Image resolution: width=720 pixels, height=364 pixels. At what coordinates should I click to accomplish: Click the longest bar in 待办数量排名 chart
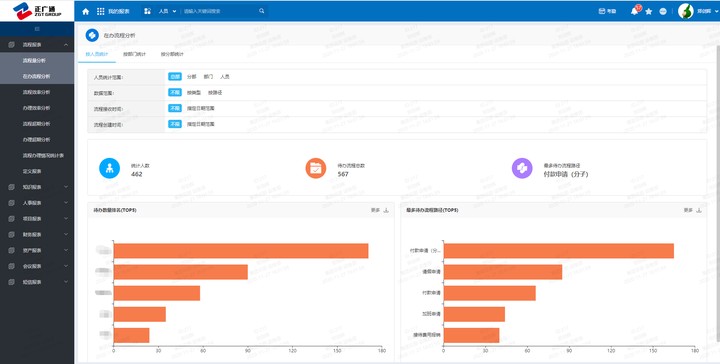click(x=241, y=251)
